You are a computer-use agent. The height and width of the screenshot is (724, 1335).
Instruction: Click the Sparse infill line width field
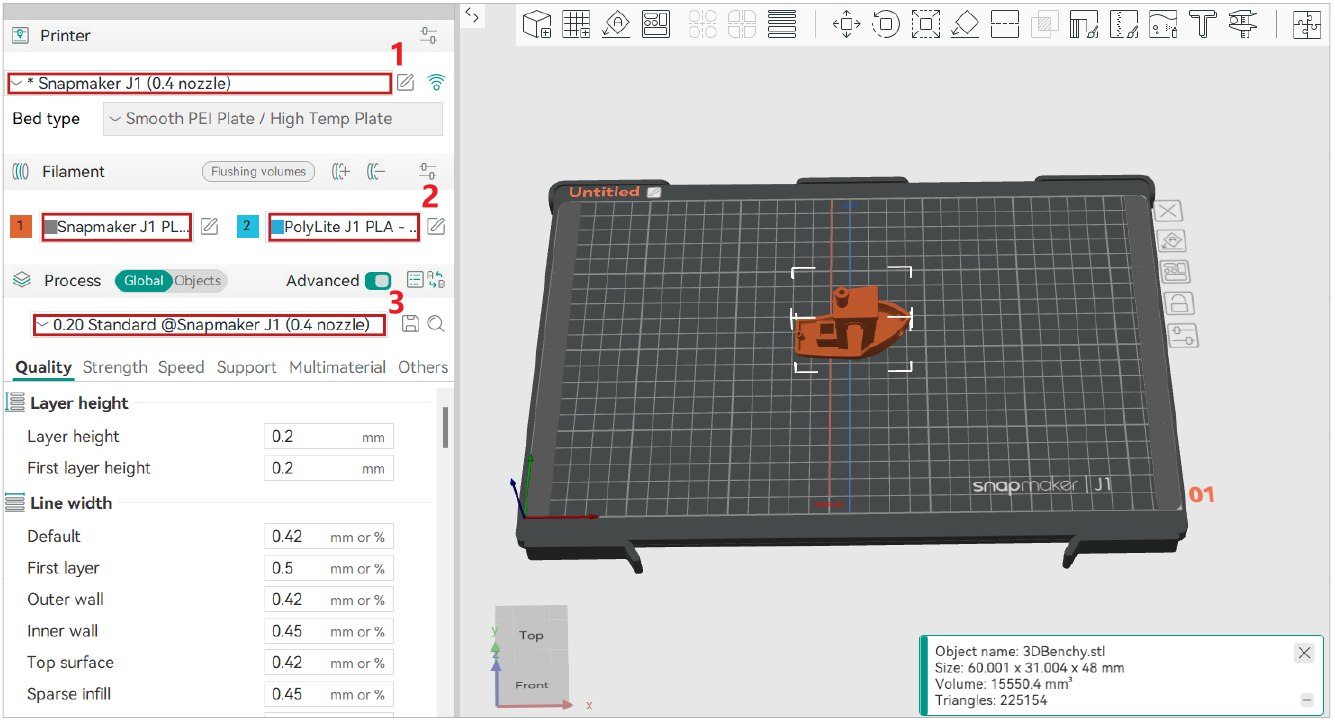tap(329, 694)
